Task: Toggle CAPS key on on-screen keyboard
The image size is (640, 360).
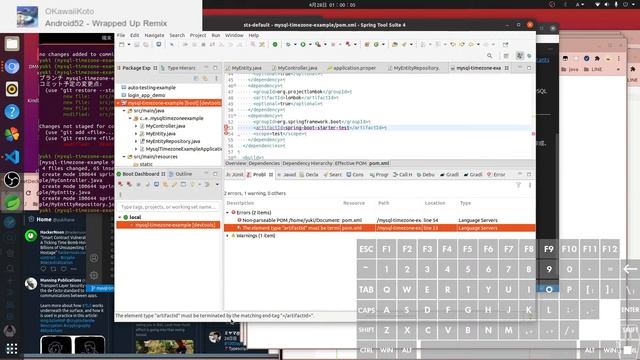Action: [366, 310]
